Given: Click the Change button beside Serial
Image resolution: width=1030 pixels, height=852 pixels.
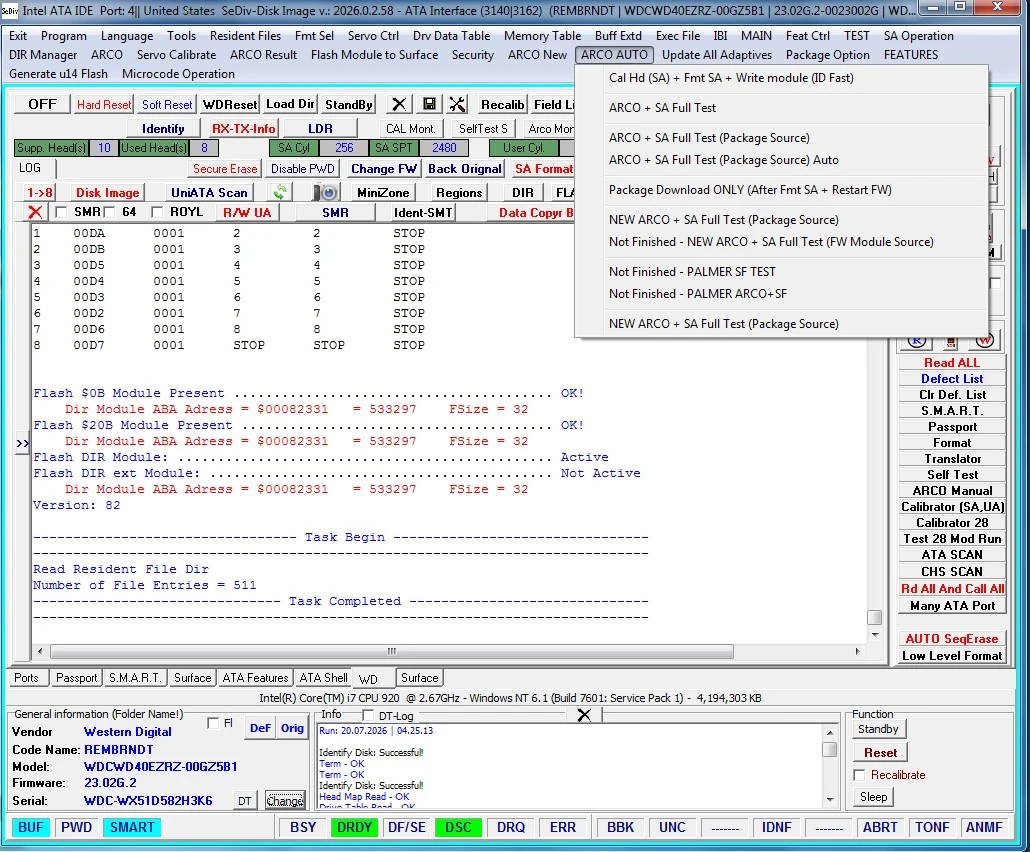Looking at the screenshot, I should point(284,801).
